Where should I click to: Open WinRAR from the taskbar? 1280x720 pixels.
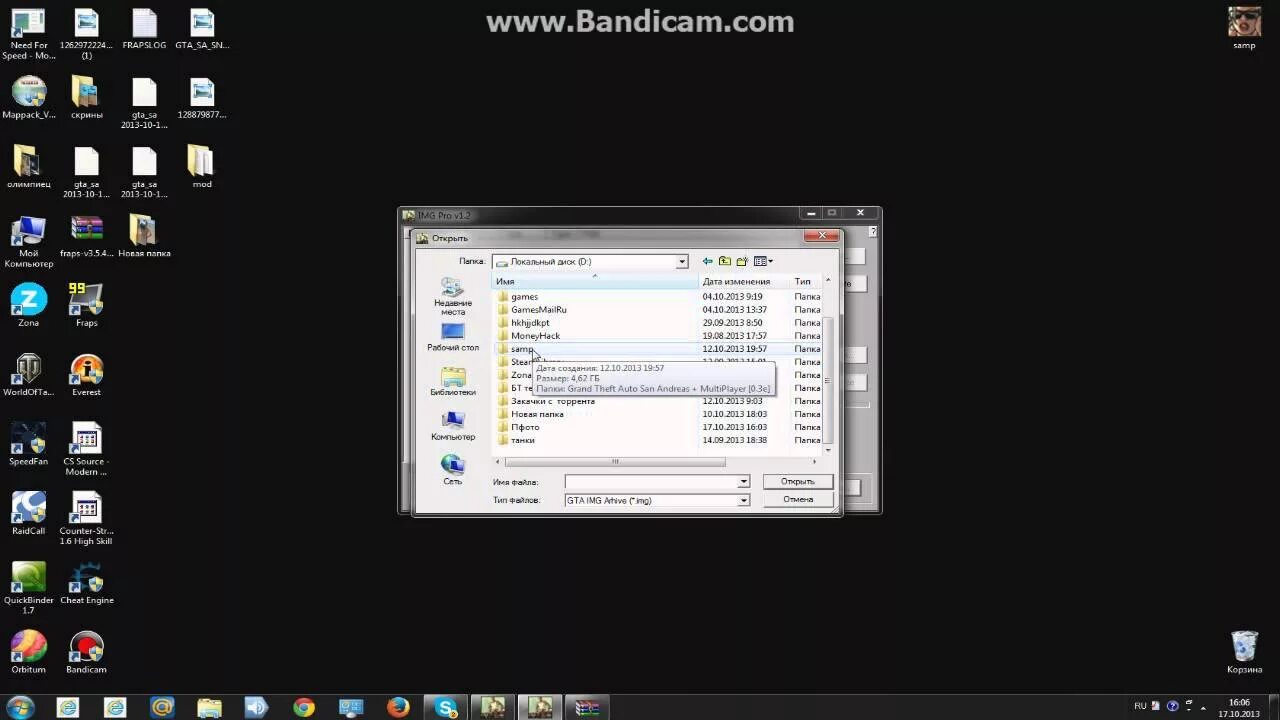click(587, 707)
